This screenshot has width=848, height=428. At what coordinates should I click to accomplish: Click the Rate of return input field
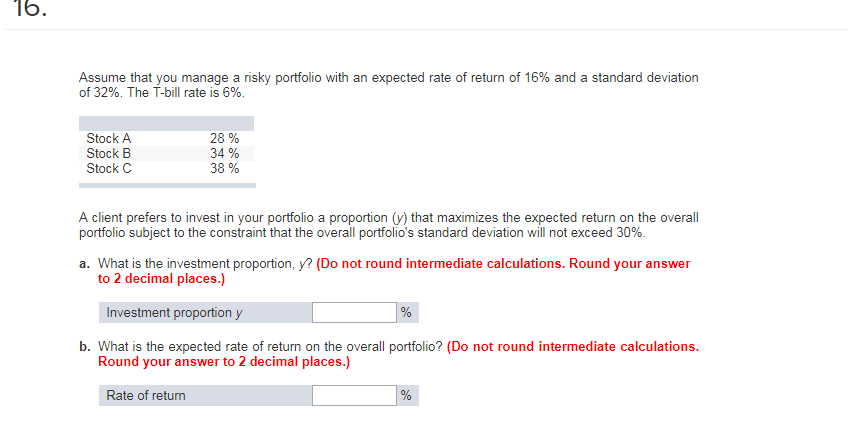[354, 396]
